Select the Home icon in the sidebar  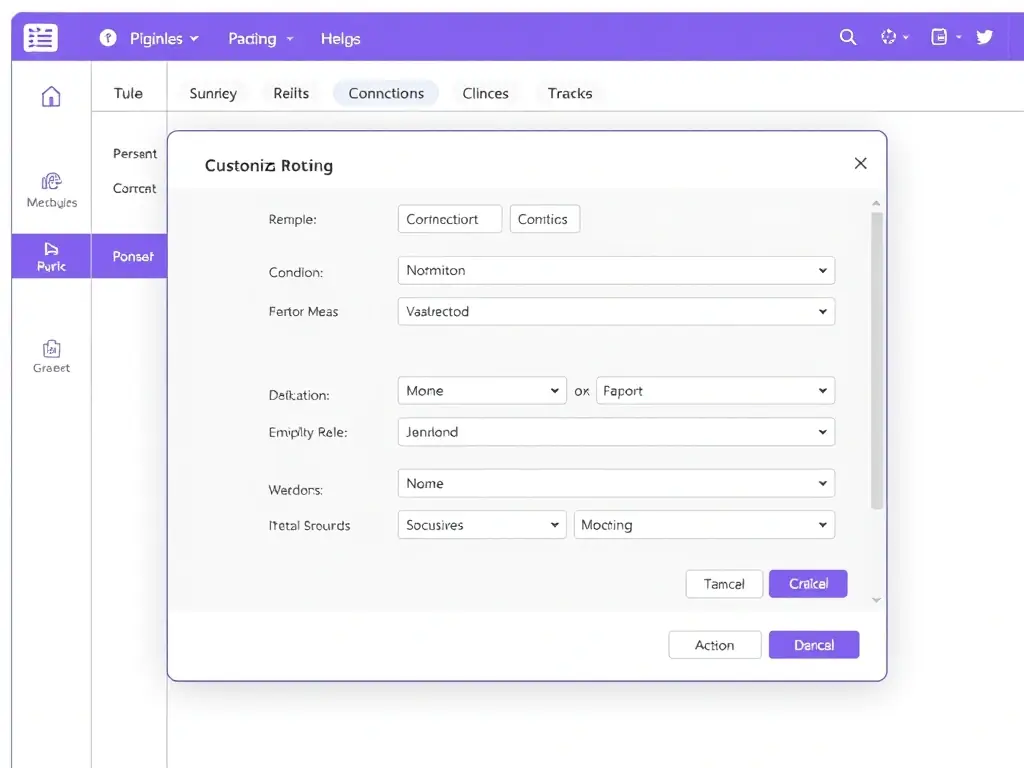click(x=50, y=96)
